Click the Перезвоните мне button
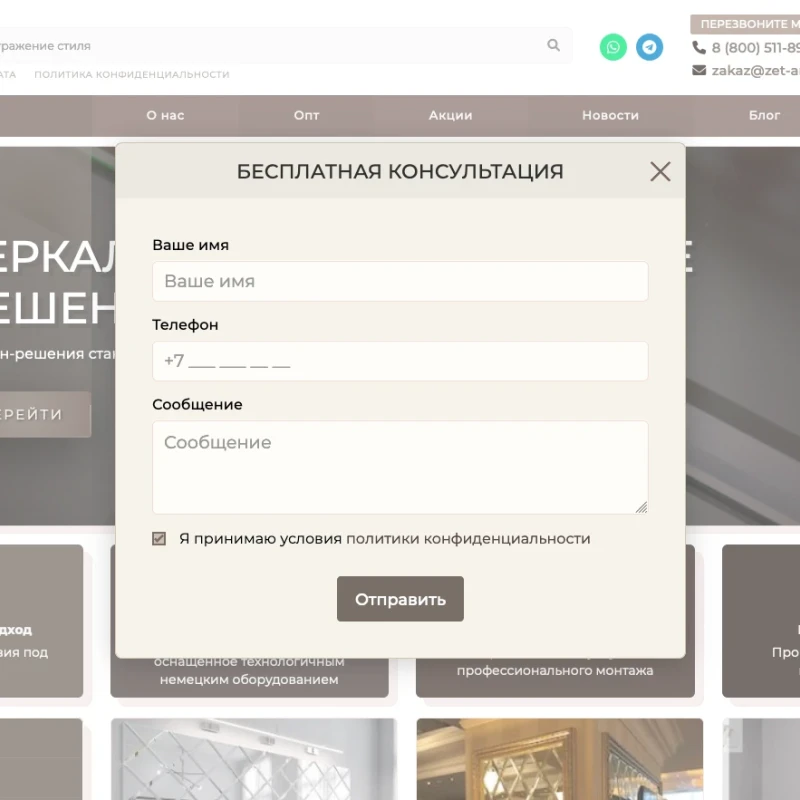This screenshot has width=800, height=800. tap(748, 24)
